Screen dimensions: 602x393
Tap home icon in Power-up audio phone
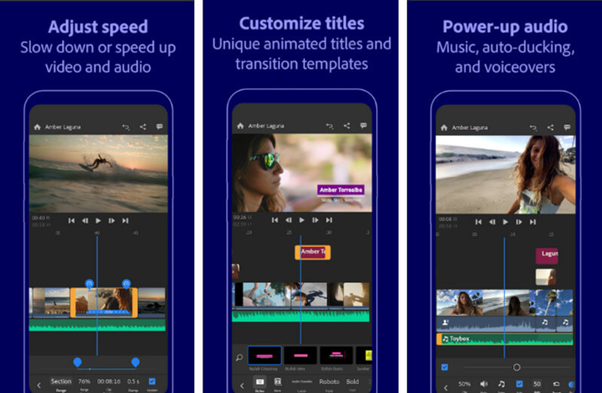[444, 128]
